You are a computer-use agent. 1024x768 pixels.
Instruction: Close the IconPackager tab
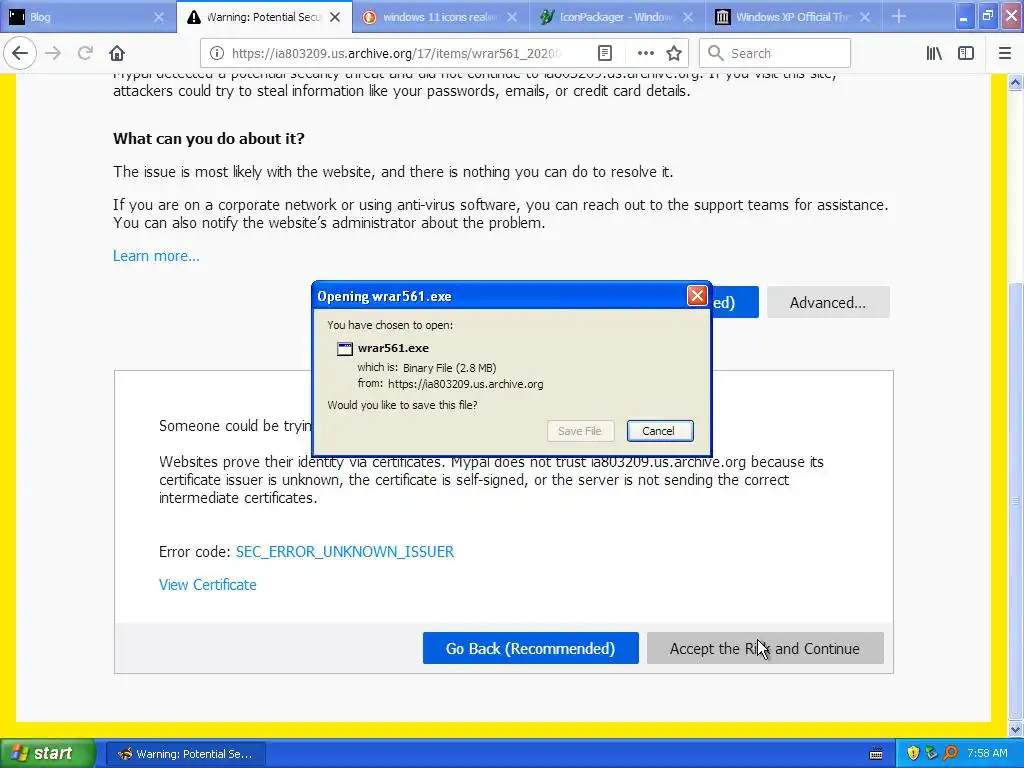point(688,18)
